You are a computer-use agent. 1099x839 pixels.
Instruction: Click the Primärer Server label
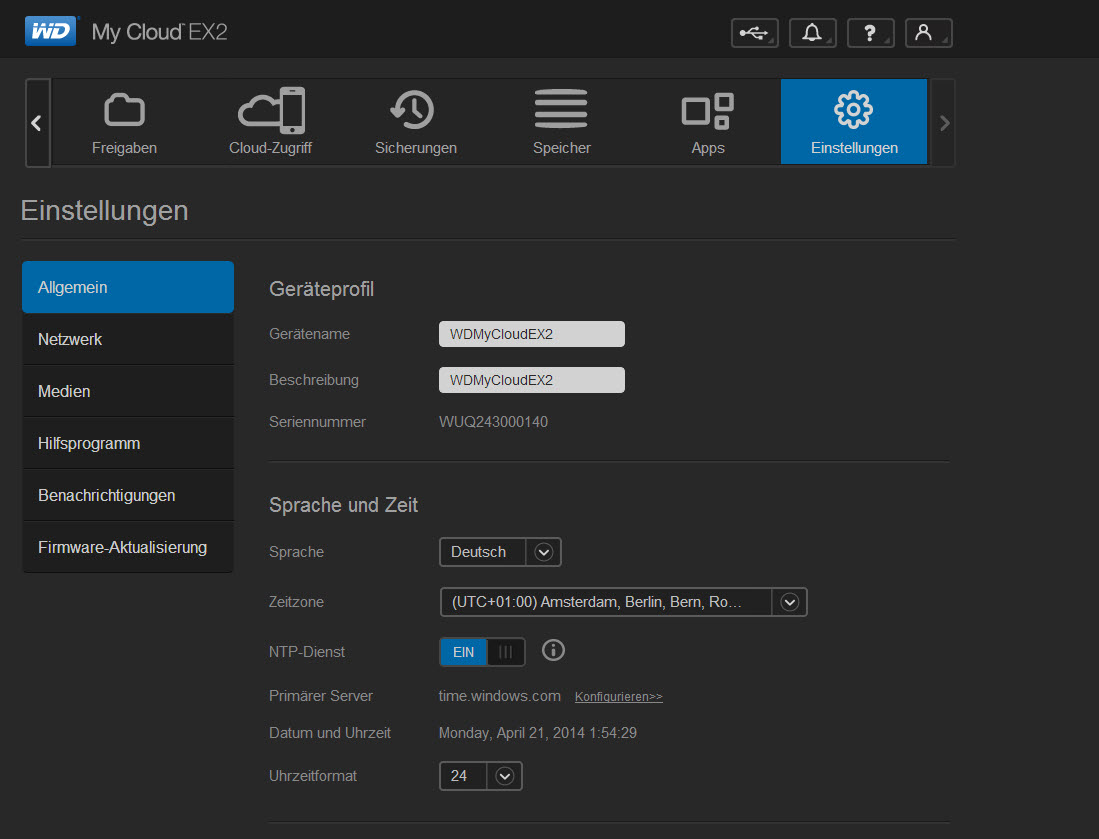coord(321,696)
